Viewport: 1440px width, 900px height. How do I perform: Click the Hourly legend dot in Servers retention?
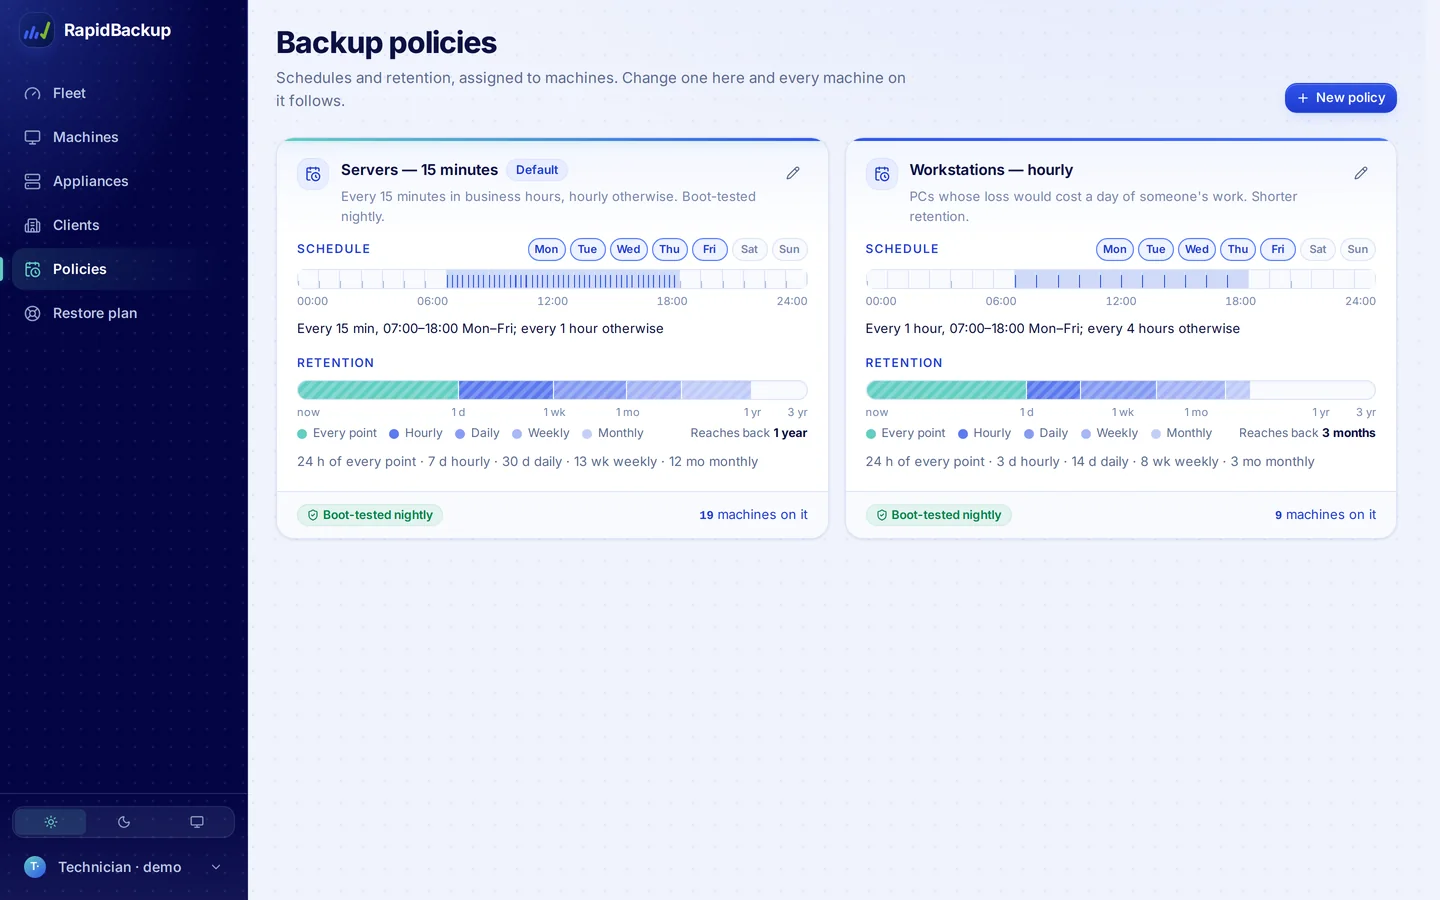(x=394, y=434)
